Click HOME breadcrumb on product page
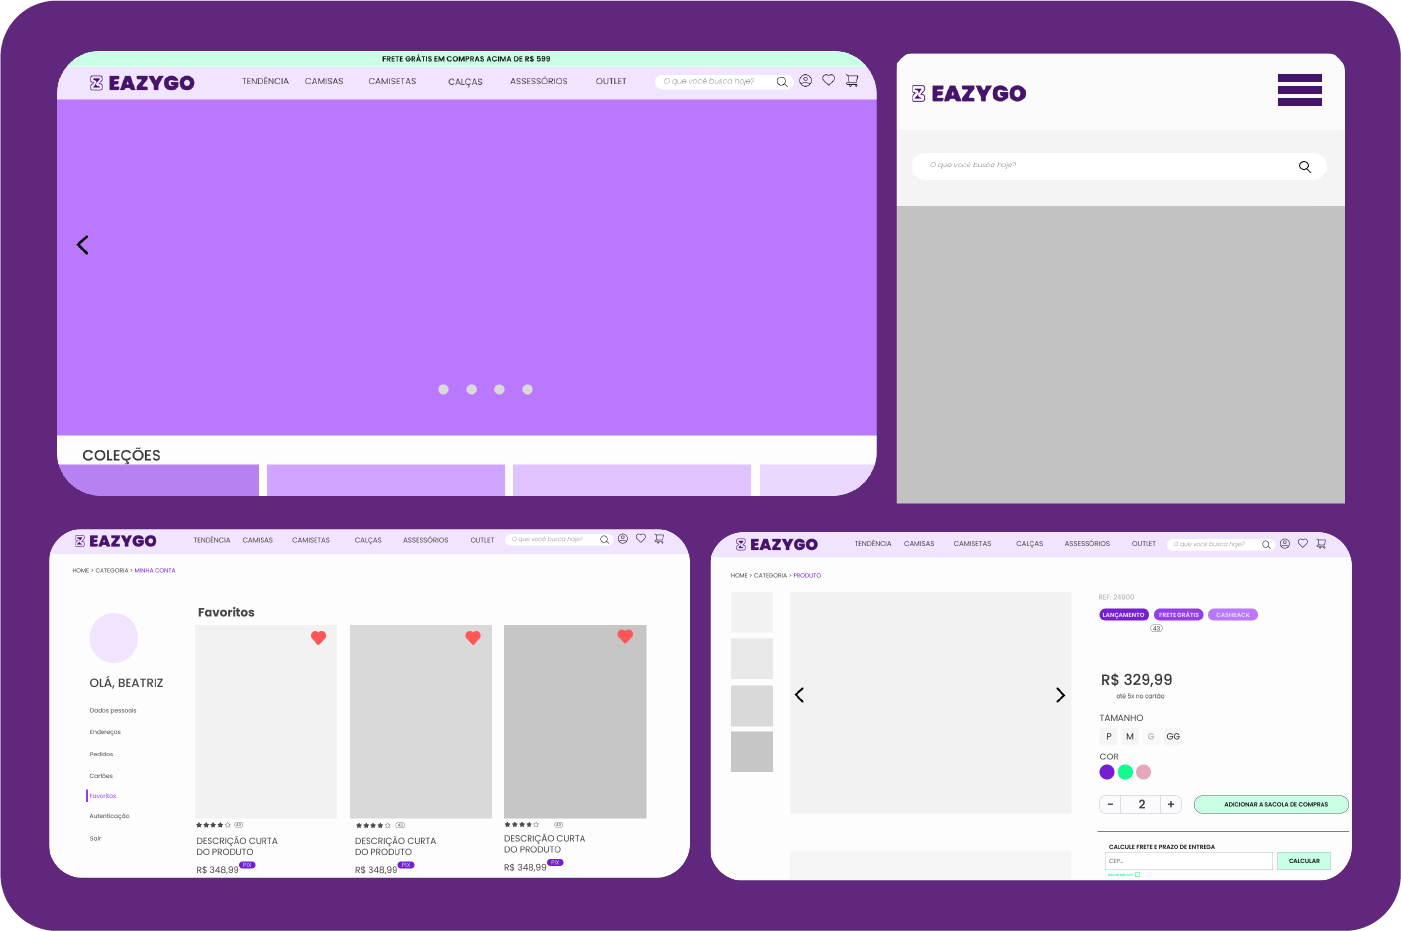Screen dimensions: 1401x931 click(739, 576)
